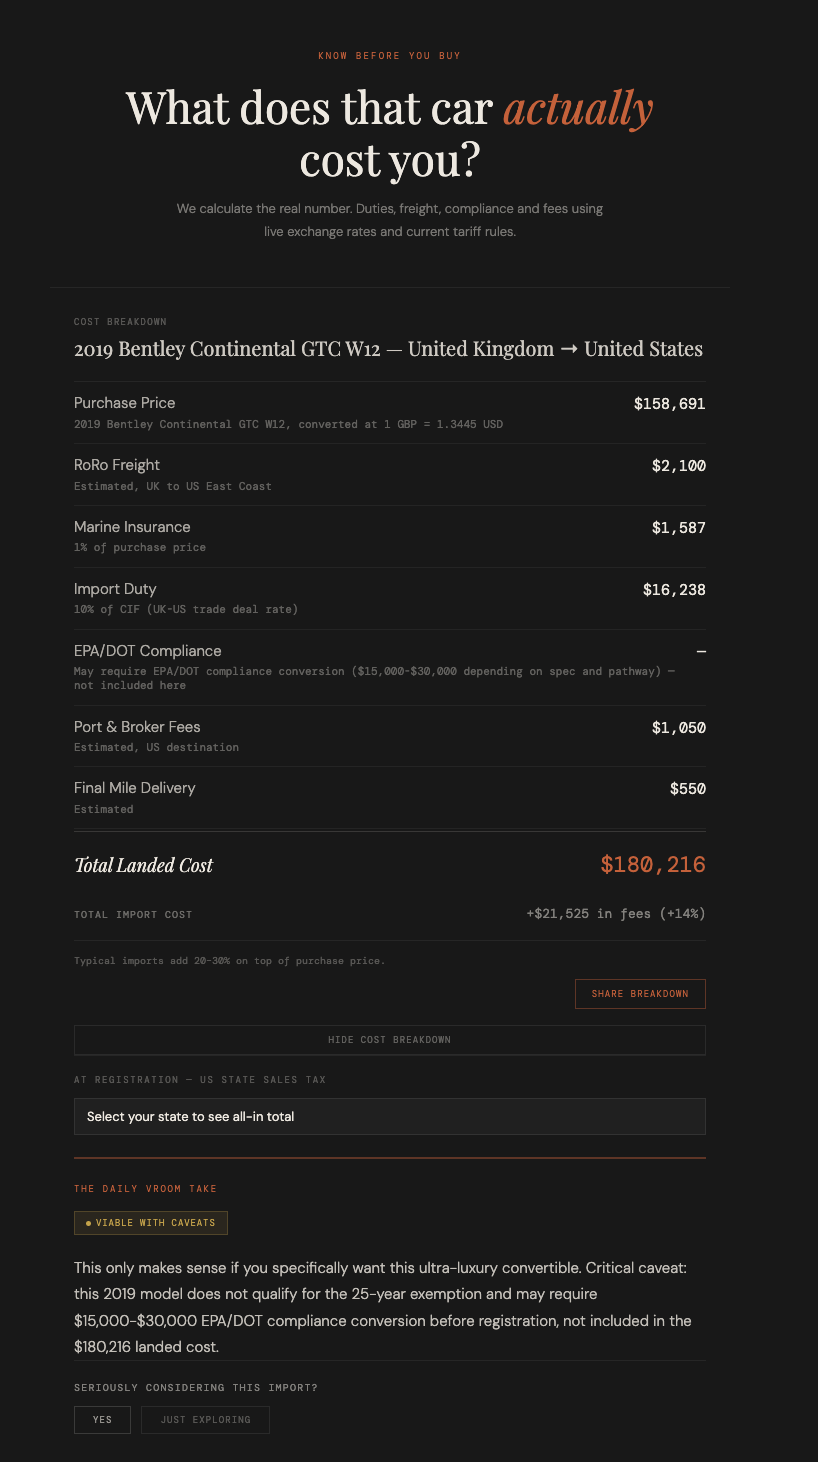This screenshot has width=818, height=1462.
Task: Click the +$21,525 in fees summary
Action: [x=615, y=914]
